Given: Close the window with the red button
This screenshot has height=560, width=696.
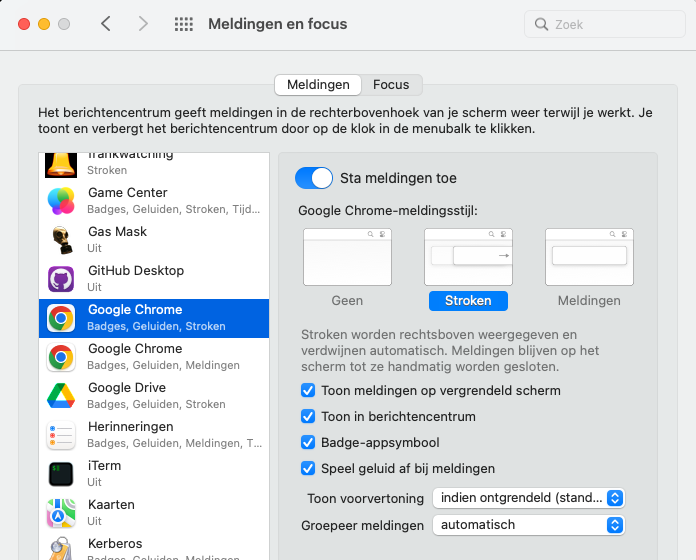Looking at the screenshot, I should 24,24.
